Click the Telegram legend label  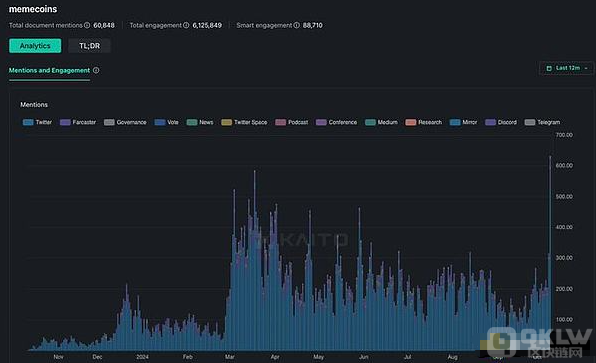tap(548, 122)
